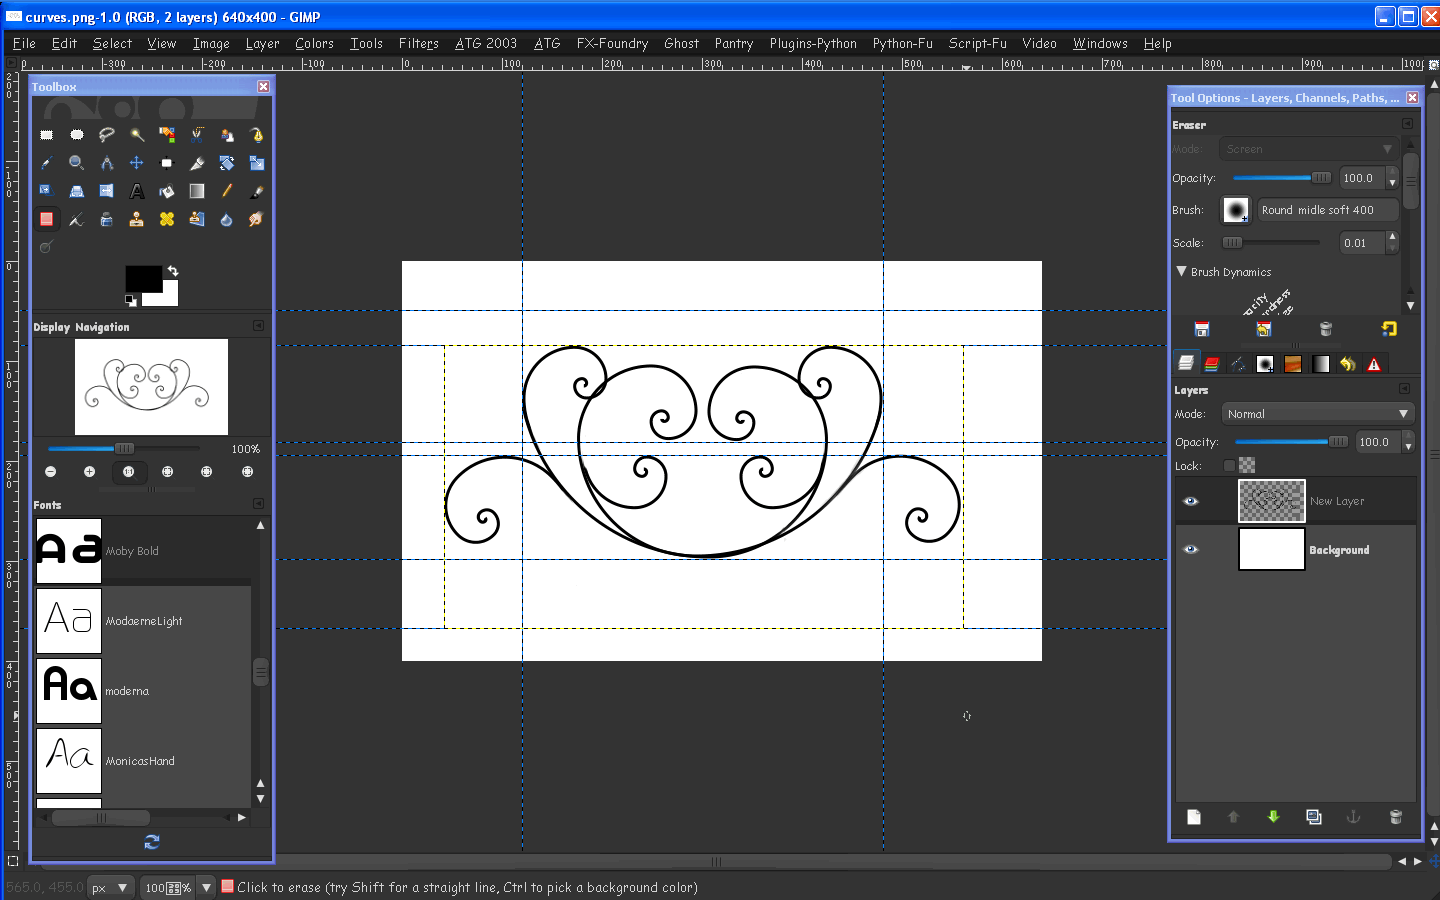Image resolution: width=1440 pixels, height=900 pixels.
Task: Select the Rectangle Select tool
Action: [46, 134]
